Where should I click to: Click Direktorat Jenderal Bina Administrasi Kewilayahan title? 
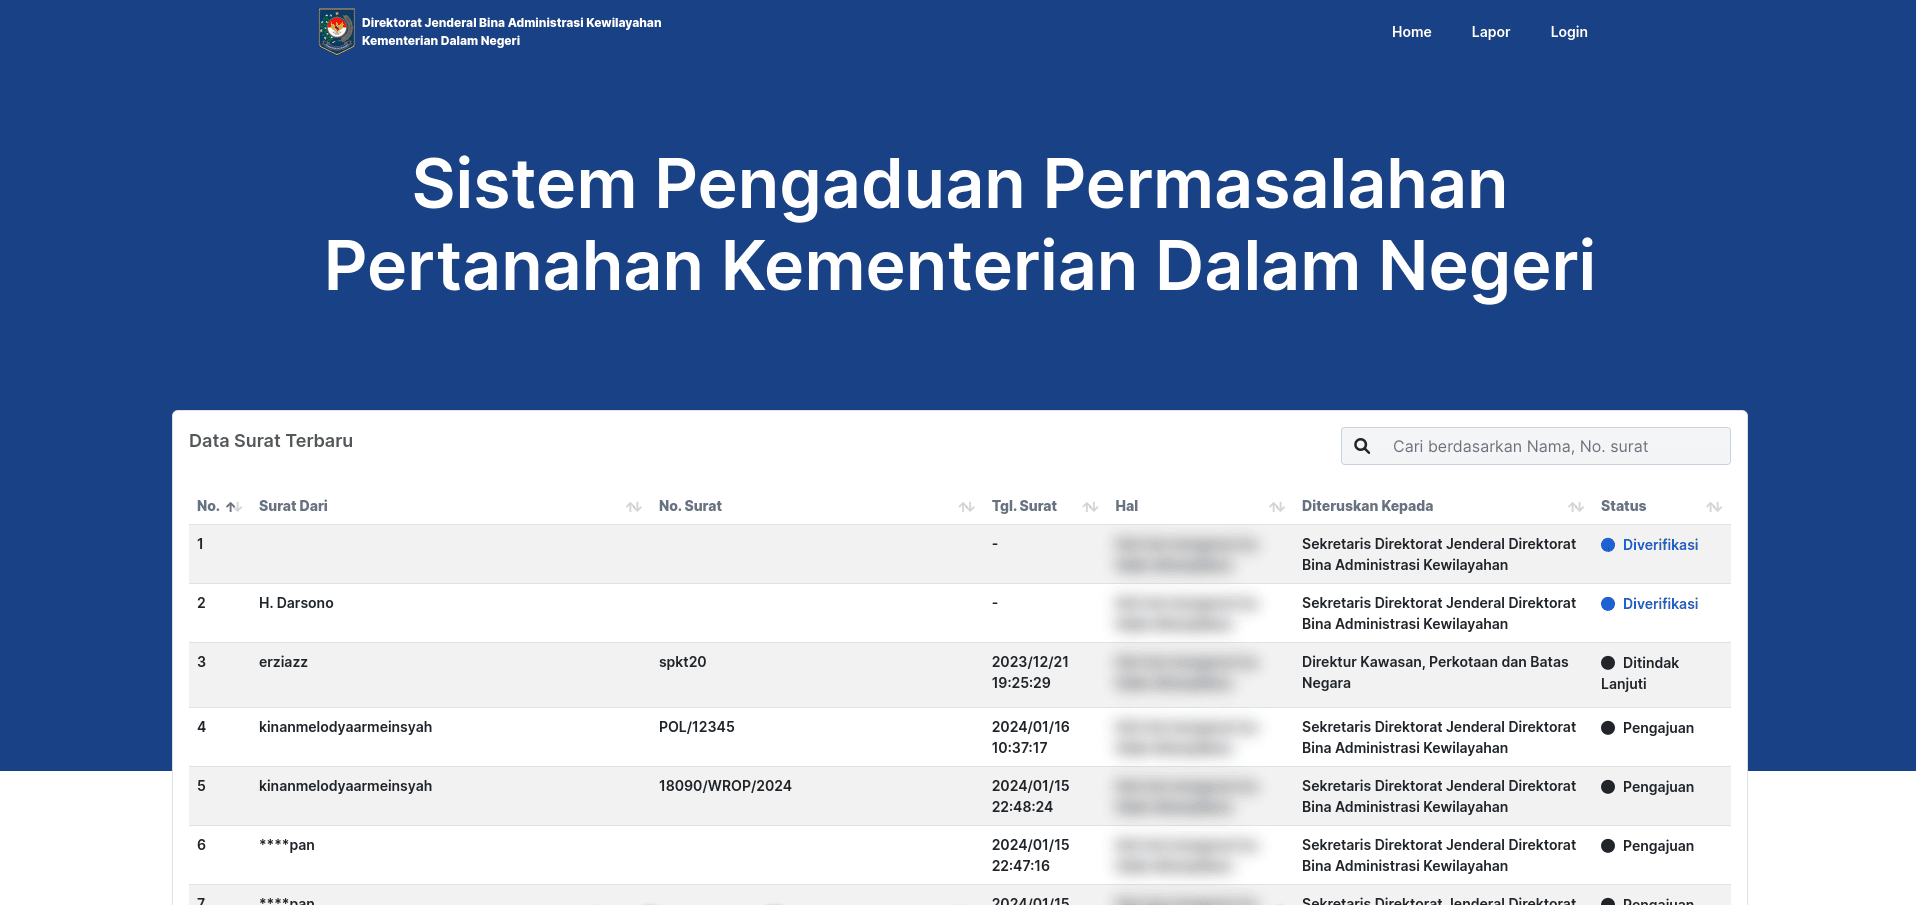(x=511, y=23)
